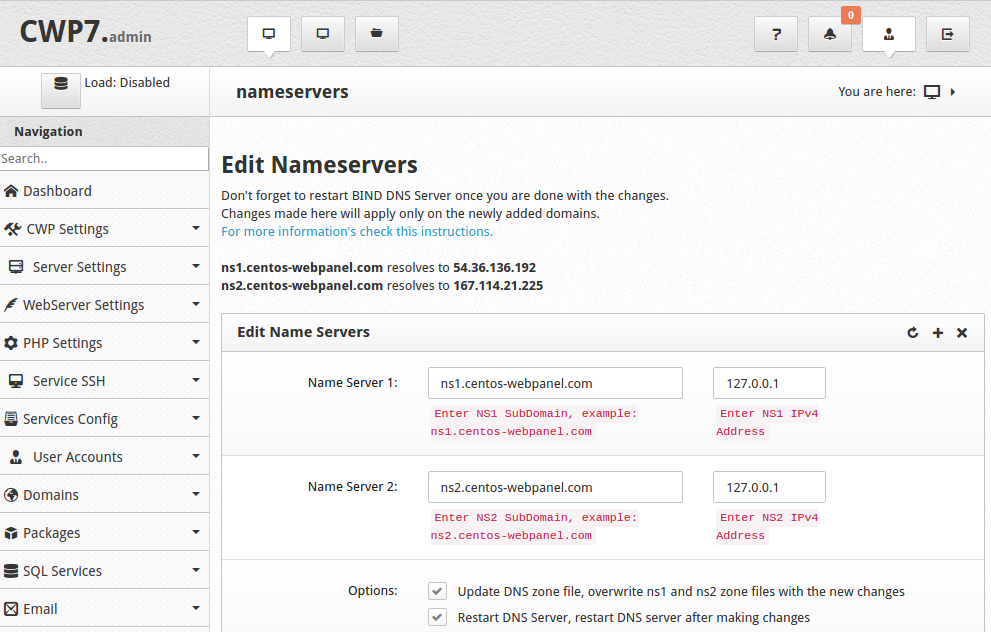The height and width of the screenshot is (632, 991).
Task: Click the SQL Services database icon
Action: 11,571
